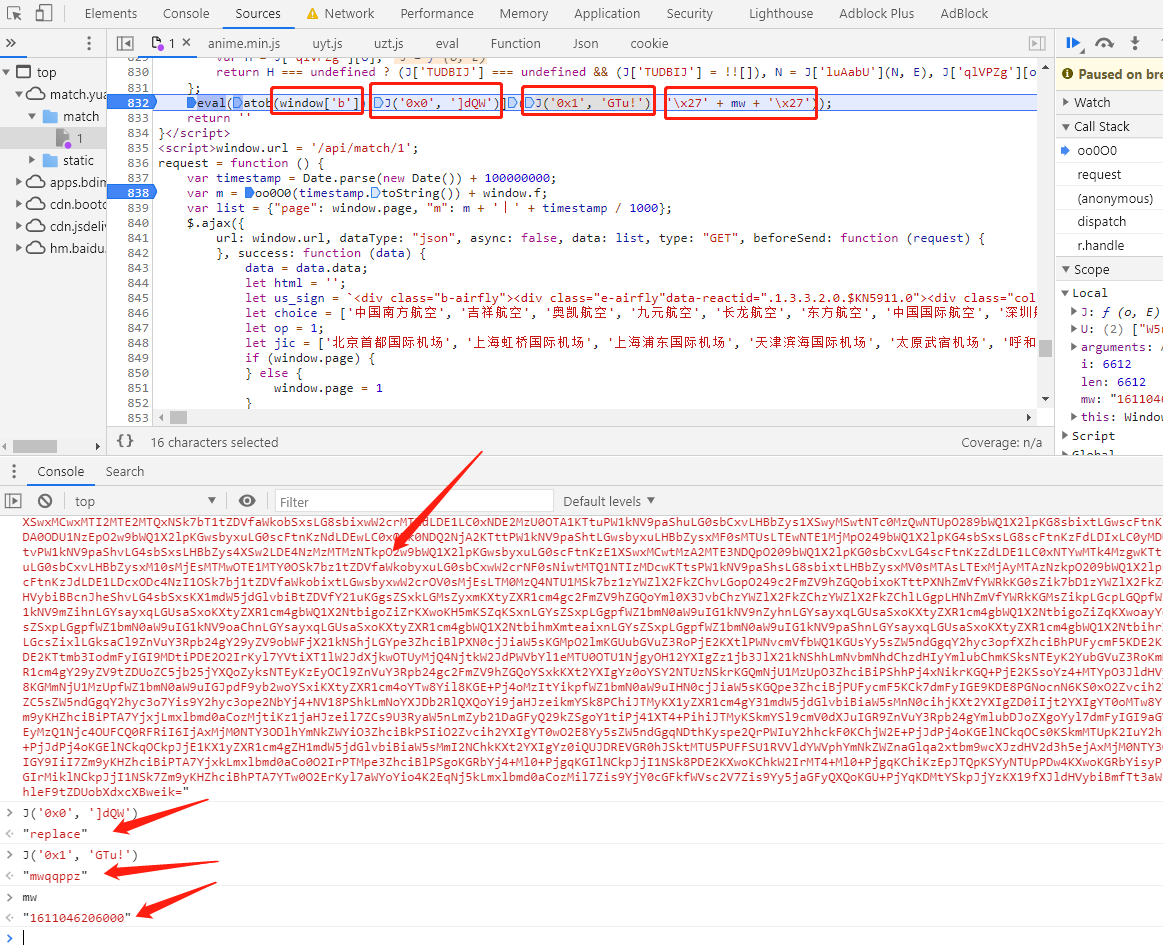Click the live expression eye icon

247,501
